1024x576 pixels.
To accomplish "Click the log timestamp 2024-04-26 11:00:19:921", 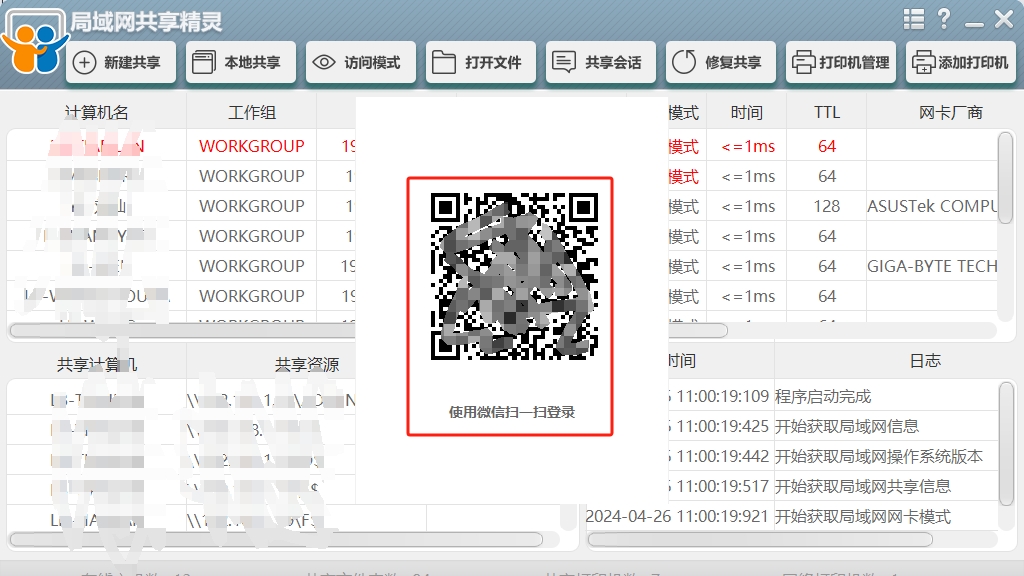I will point(677,517).
